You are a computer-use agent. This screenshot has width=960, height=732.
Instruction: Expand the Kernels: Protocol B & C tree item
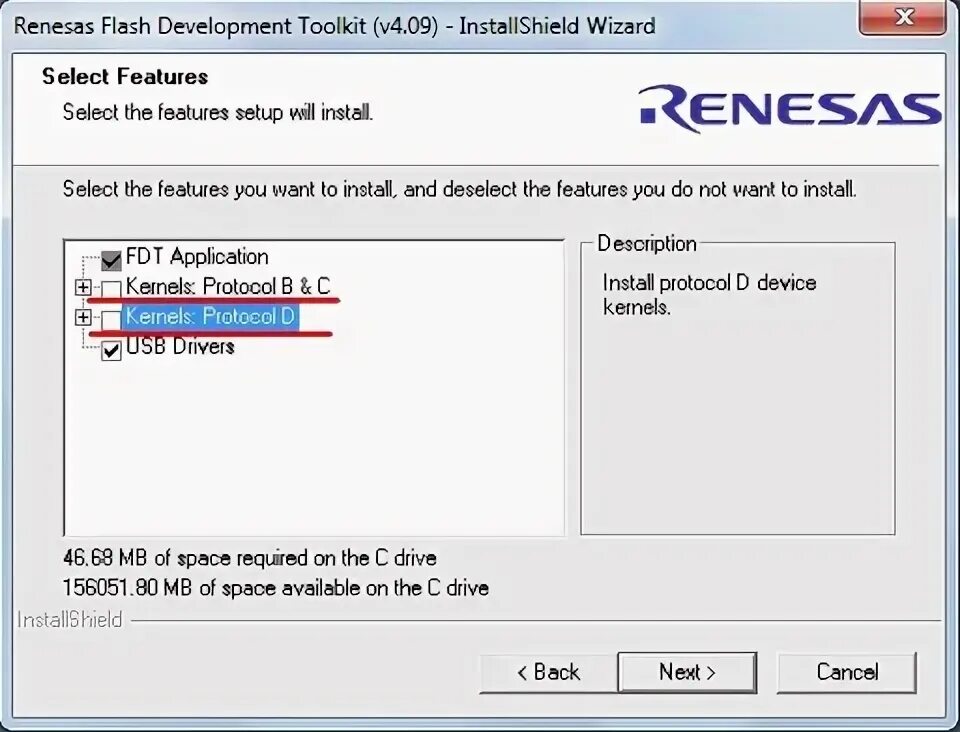point(83,287)
